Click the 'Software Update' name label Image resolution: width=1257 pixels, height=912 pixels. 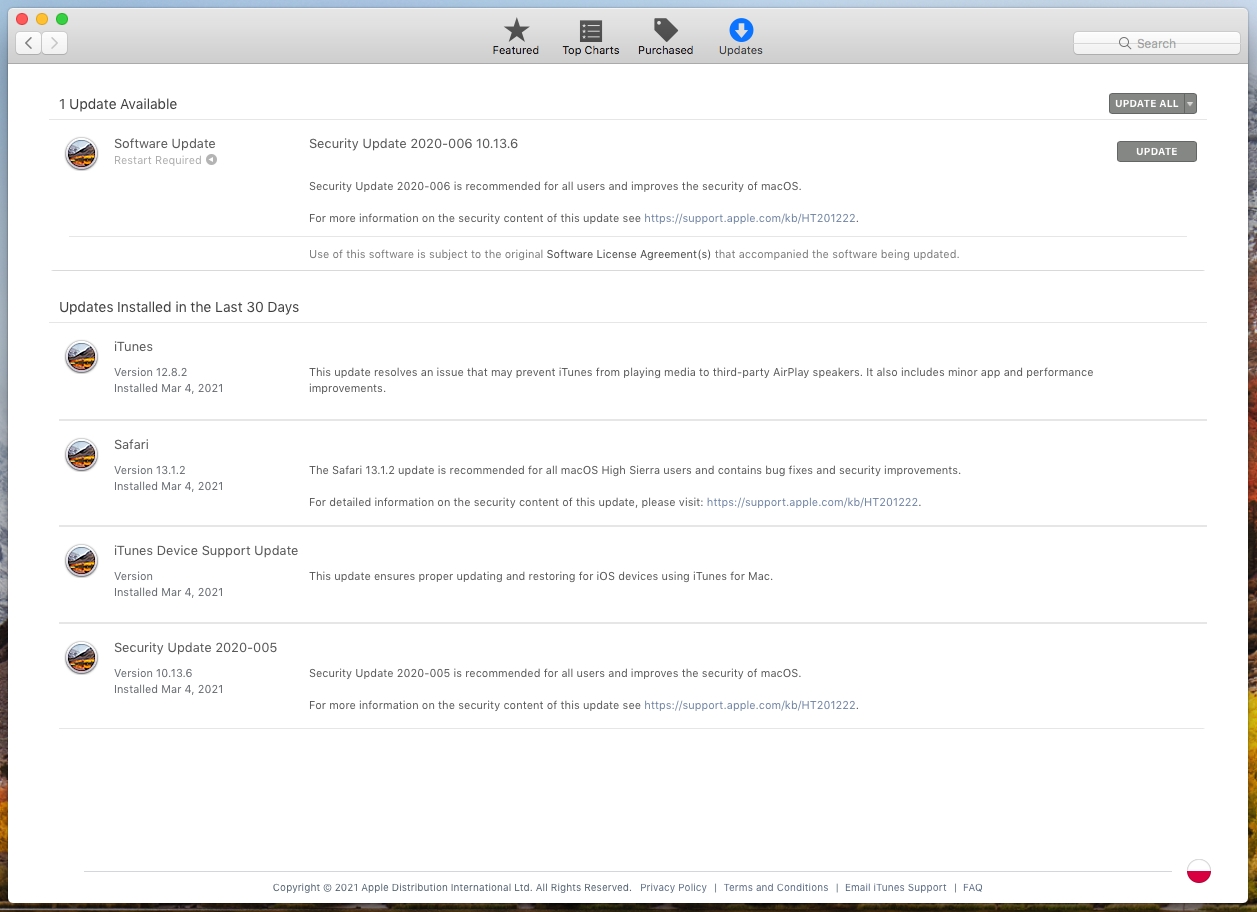click(165, 144)
